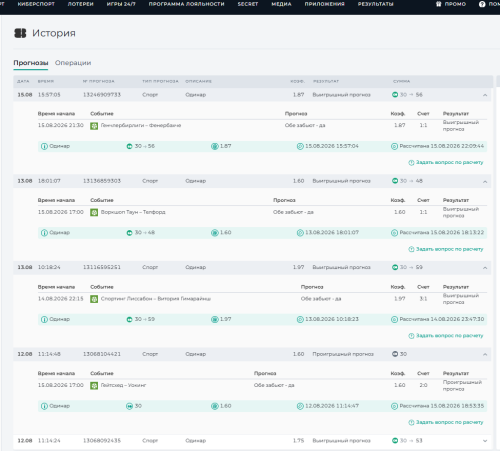Screen dimensions: 500x451
Task: Click the help question mark icon in header
Action: (x=482, y=4)
